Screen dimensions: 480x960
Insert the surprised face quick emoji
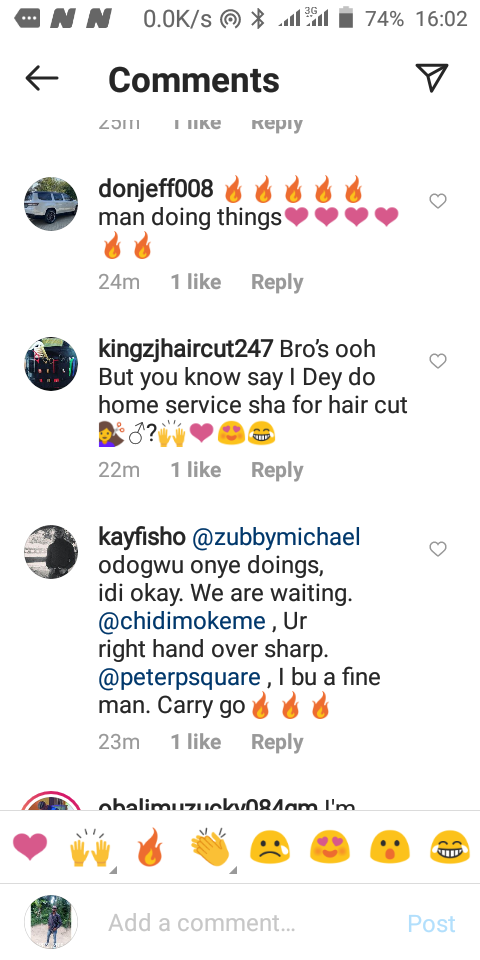[389, 849]
